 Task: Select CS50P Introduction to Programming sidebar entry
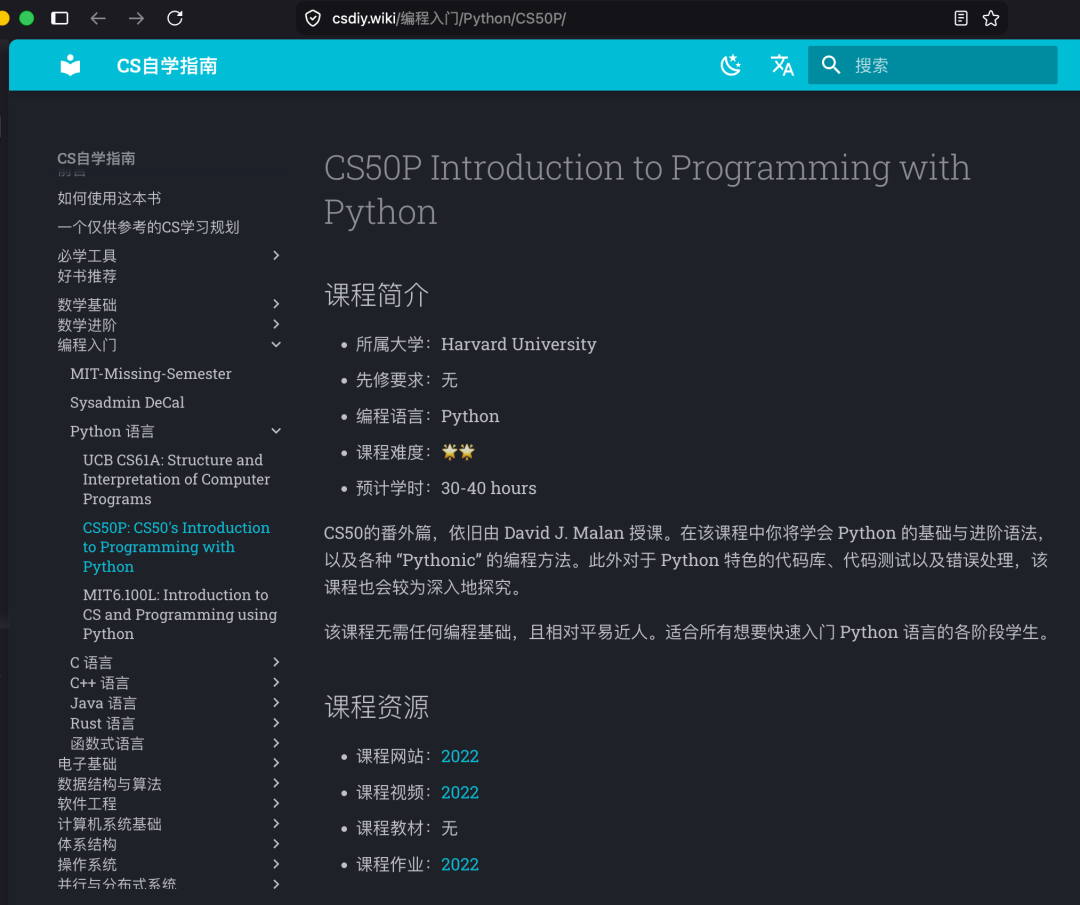pos(176,547)
